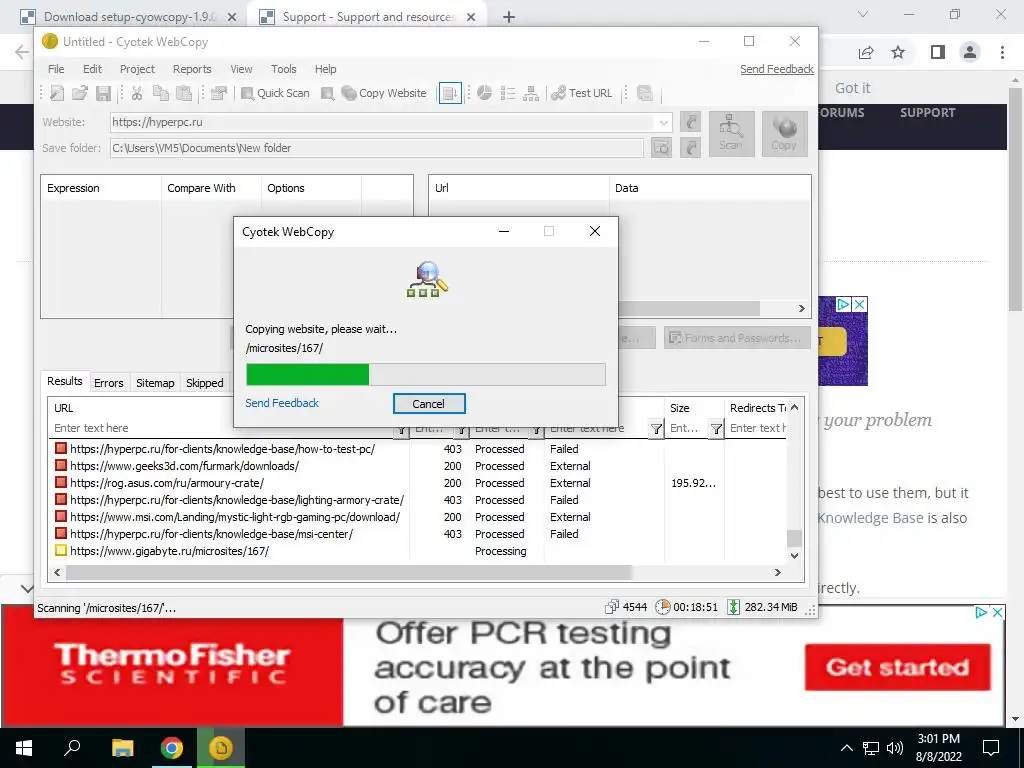Image resolution: width=1024 pixels, height=768 pixels.
Task: Click the sitemap diagram toolbar icon
Action: 531,93
